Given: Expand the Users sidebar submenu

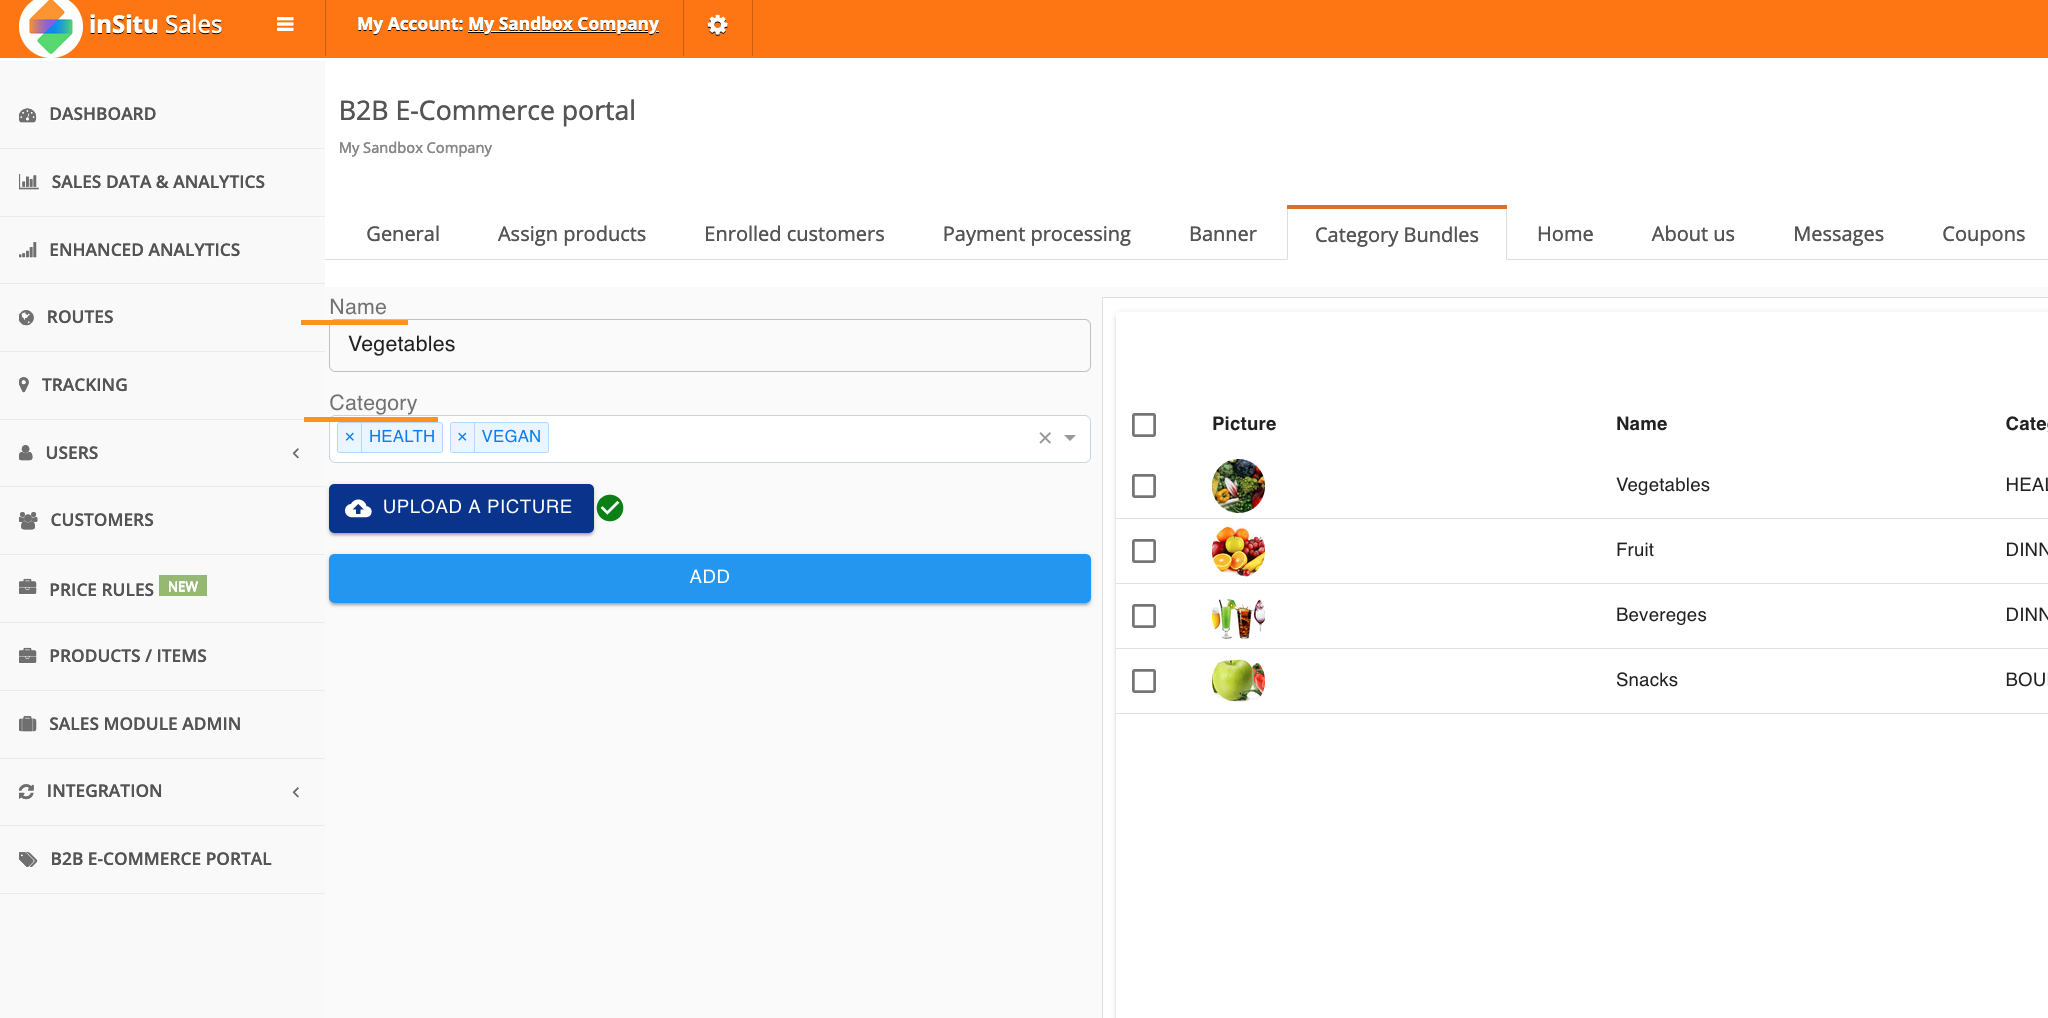Looking at the screenshot, I should tap(296, 453).
